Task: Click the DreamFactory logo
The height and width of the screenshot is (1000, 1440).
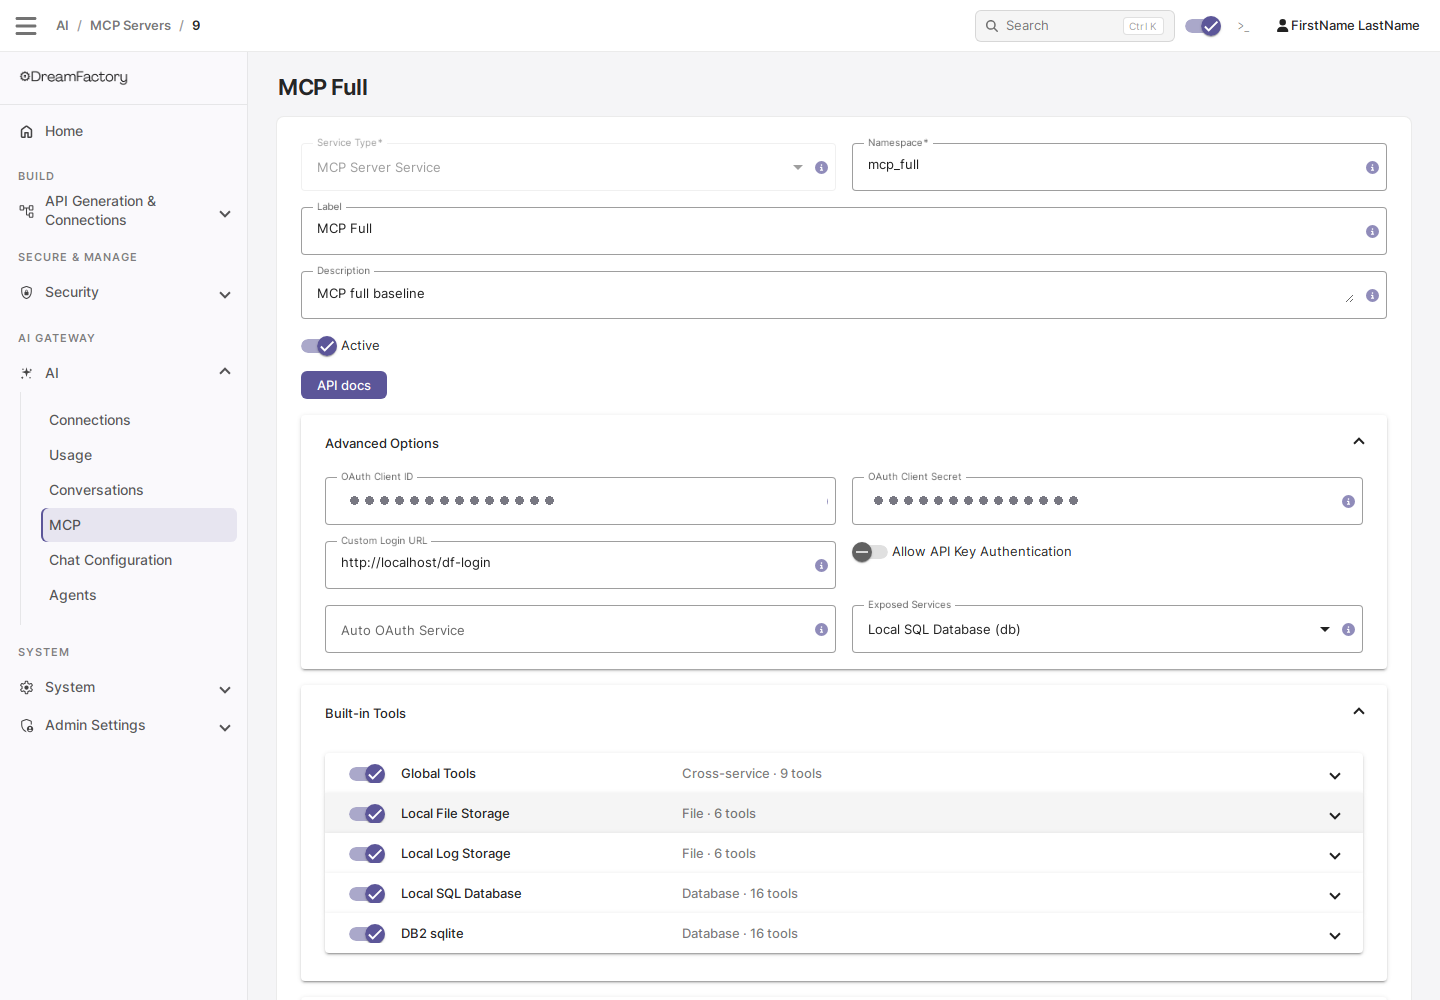Action: (x=74, y=77)
